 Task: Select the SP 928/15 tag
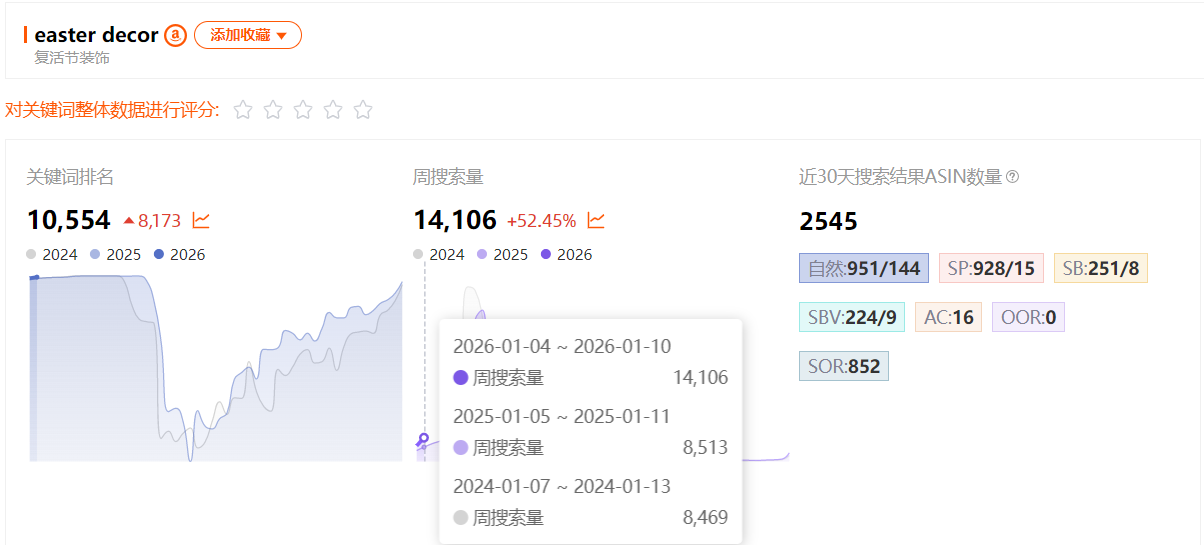coord(991,268)
